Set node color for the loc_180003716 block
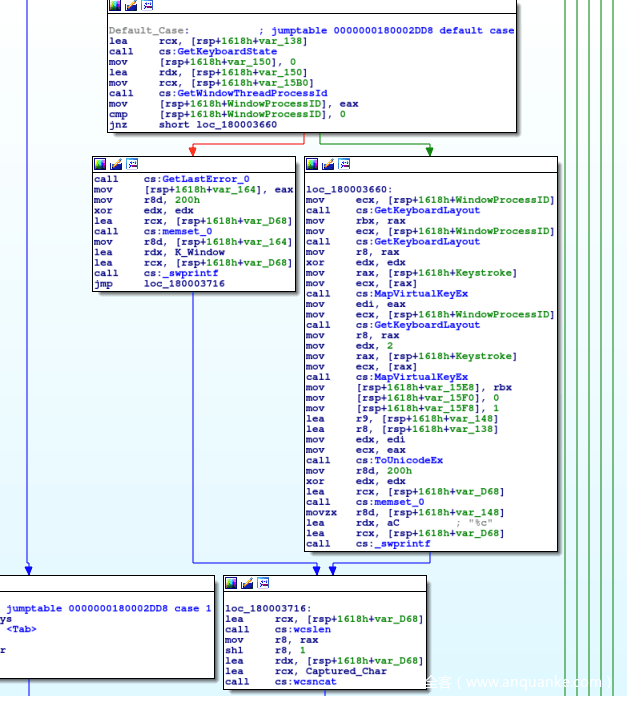This screenshot has height=701, width=627. [231, 583]
